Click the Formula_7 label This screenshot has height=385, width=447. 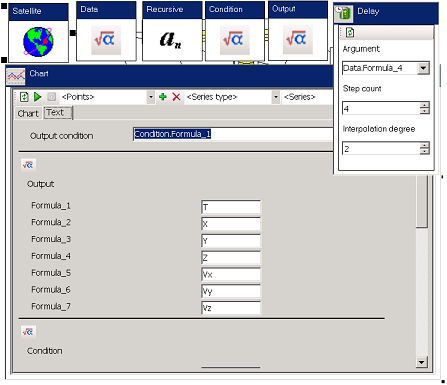pyautogui.click(x=51, y=306)
